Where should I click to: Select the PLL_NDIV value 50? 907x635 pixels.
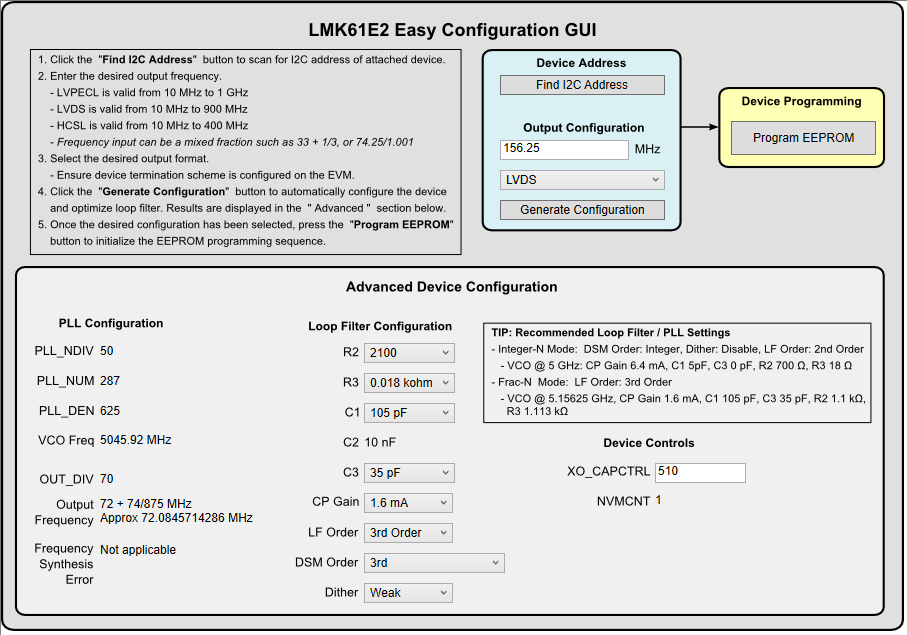point(106,351)
